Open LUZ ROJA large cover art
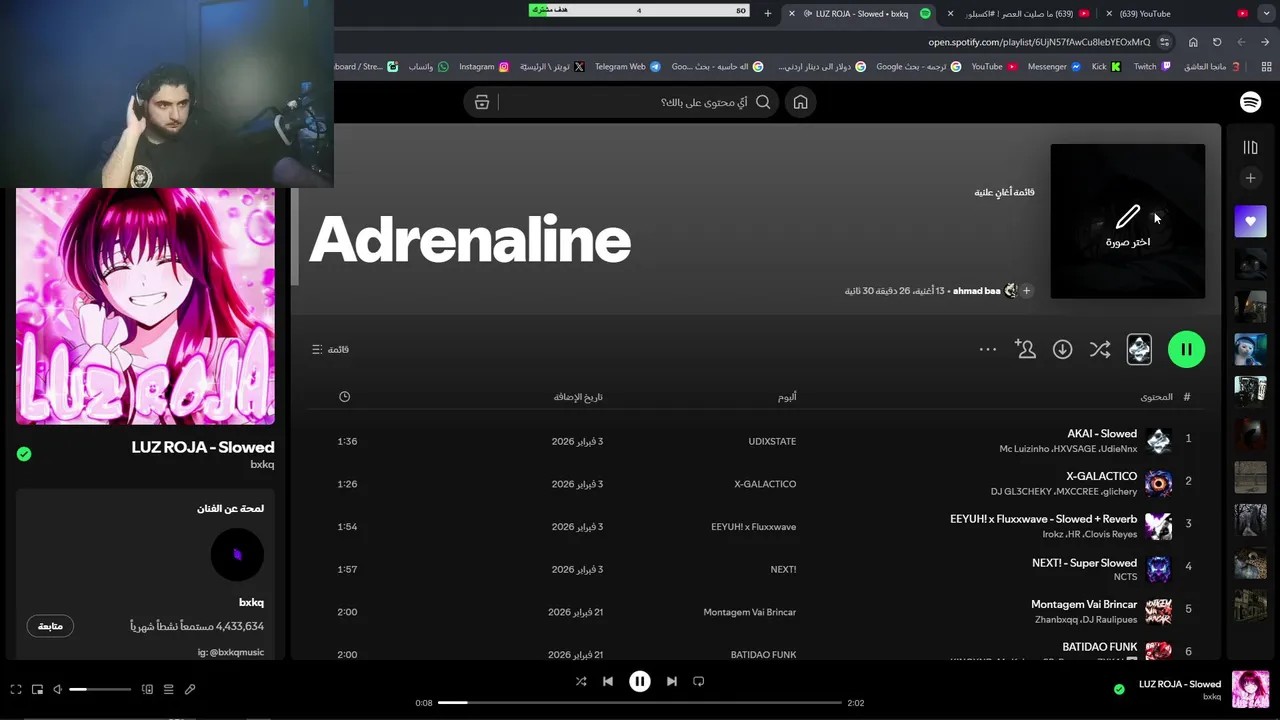The height and width of the screenshot is (720, 1280). (x=145, y=306)
